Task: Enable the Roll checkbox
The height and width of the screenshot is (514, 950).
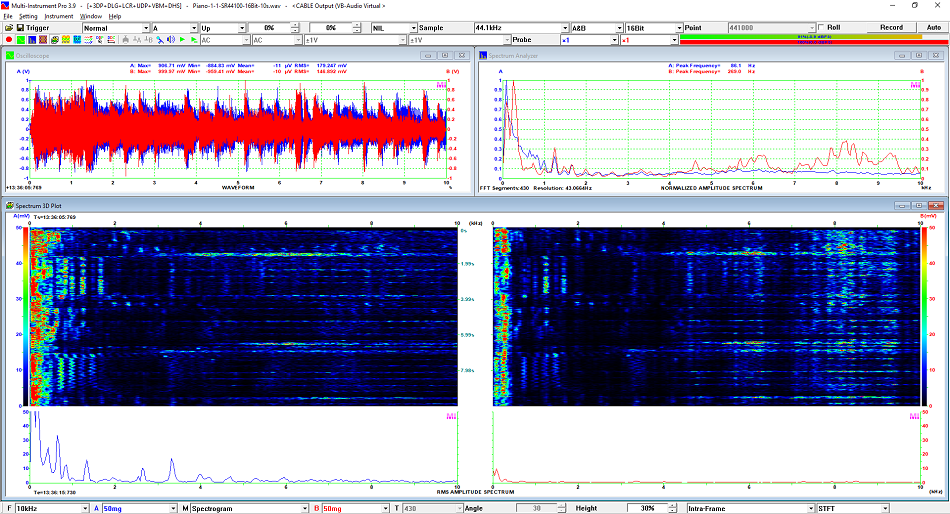Action: pos(821,27)
